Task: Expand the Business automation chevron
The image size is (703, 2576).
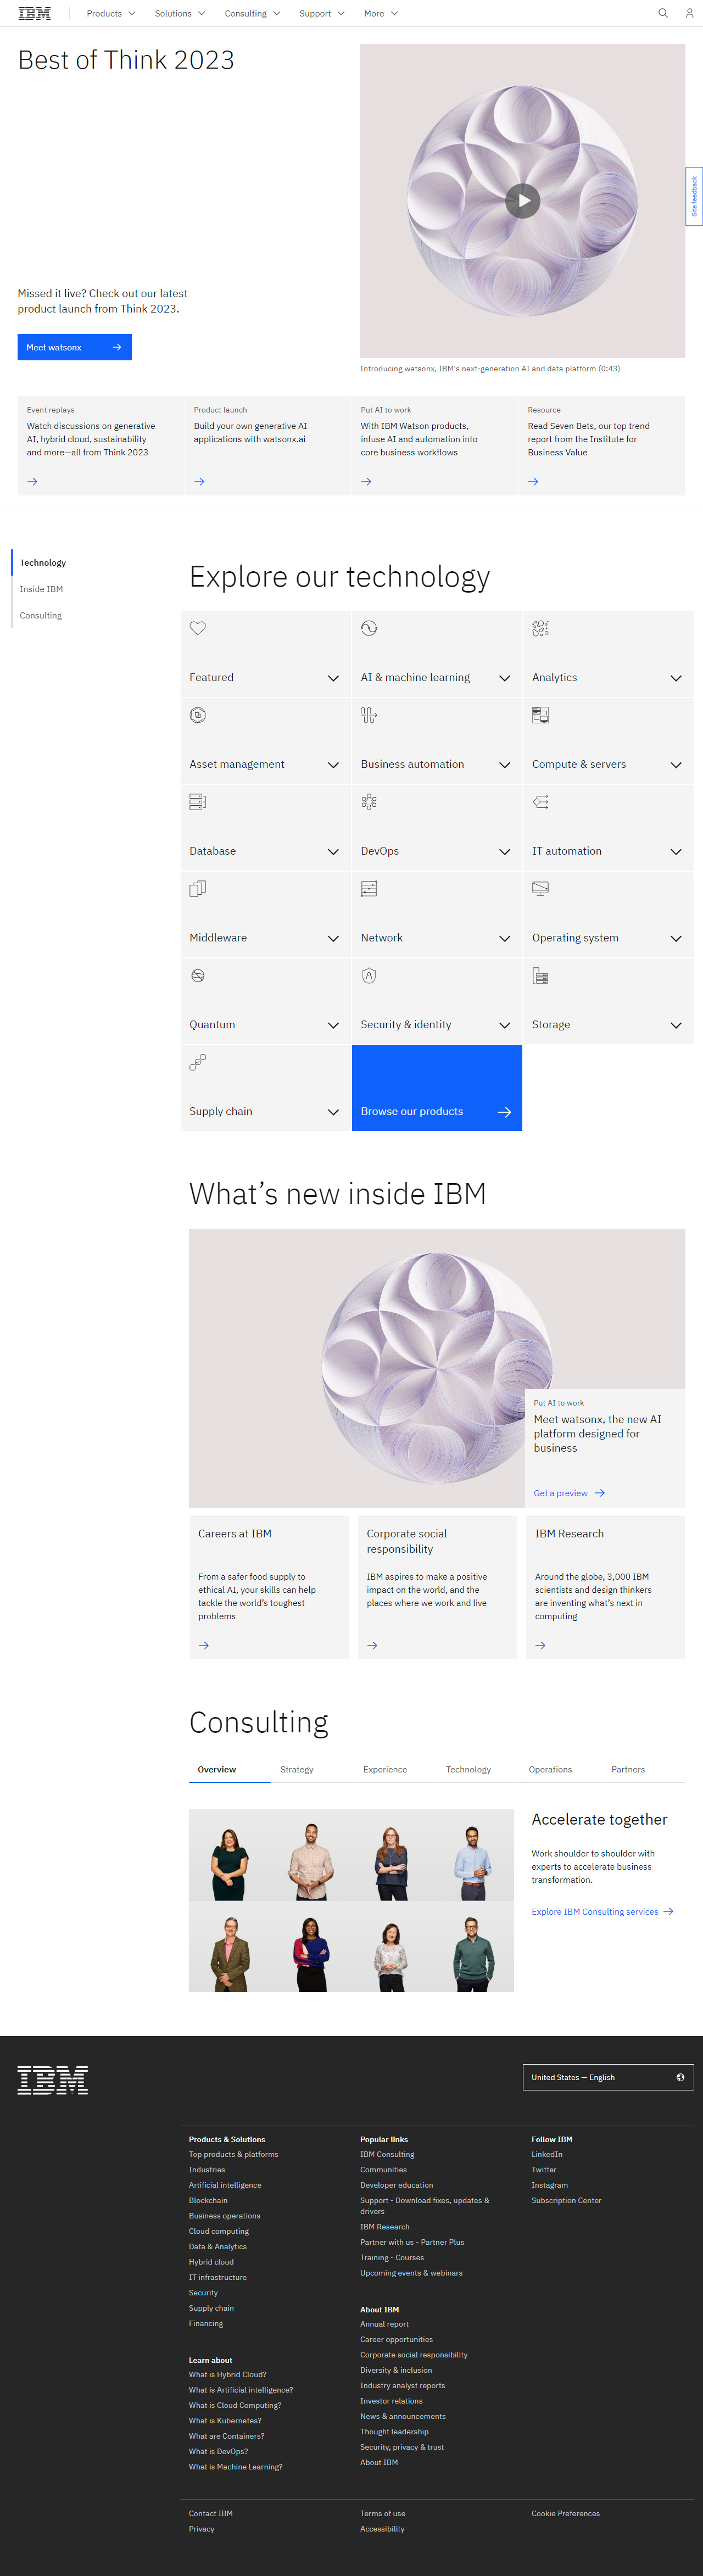Action: coord(504,765)
